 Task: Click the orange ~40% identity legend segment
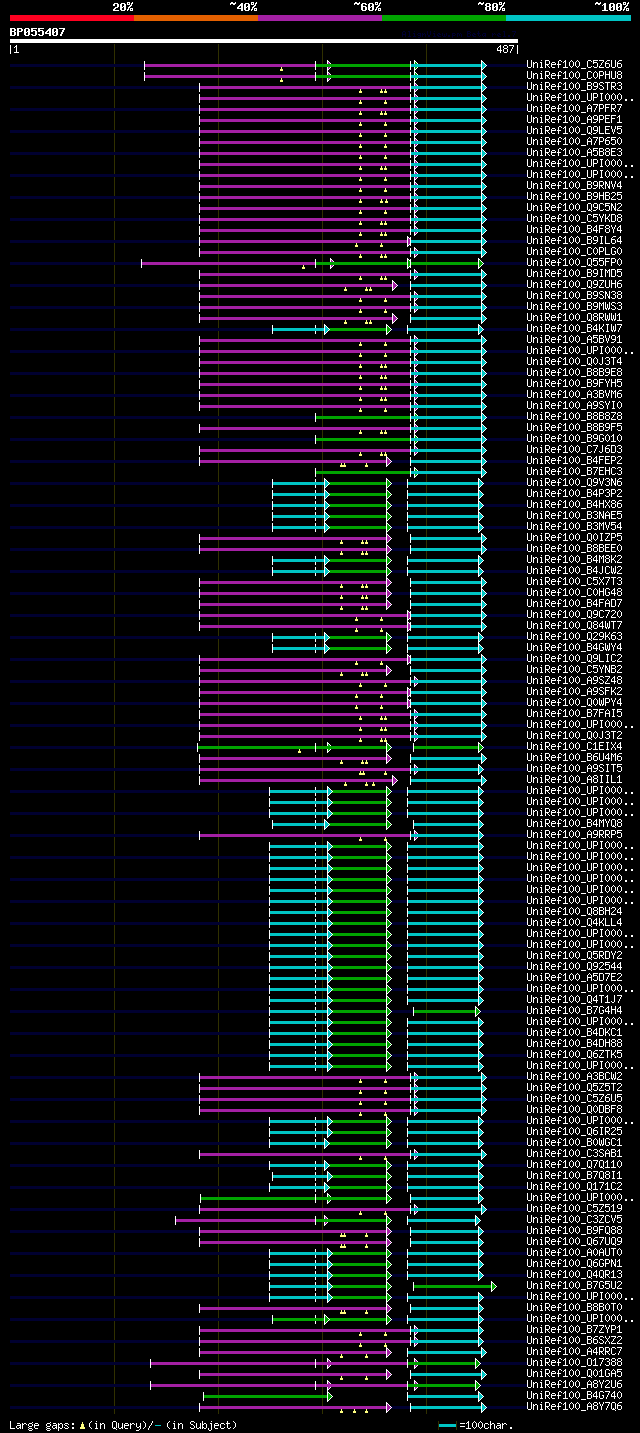(x=196, y=18)
